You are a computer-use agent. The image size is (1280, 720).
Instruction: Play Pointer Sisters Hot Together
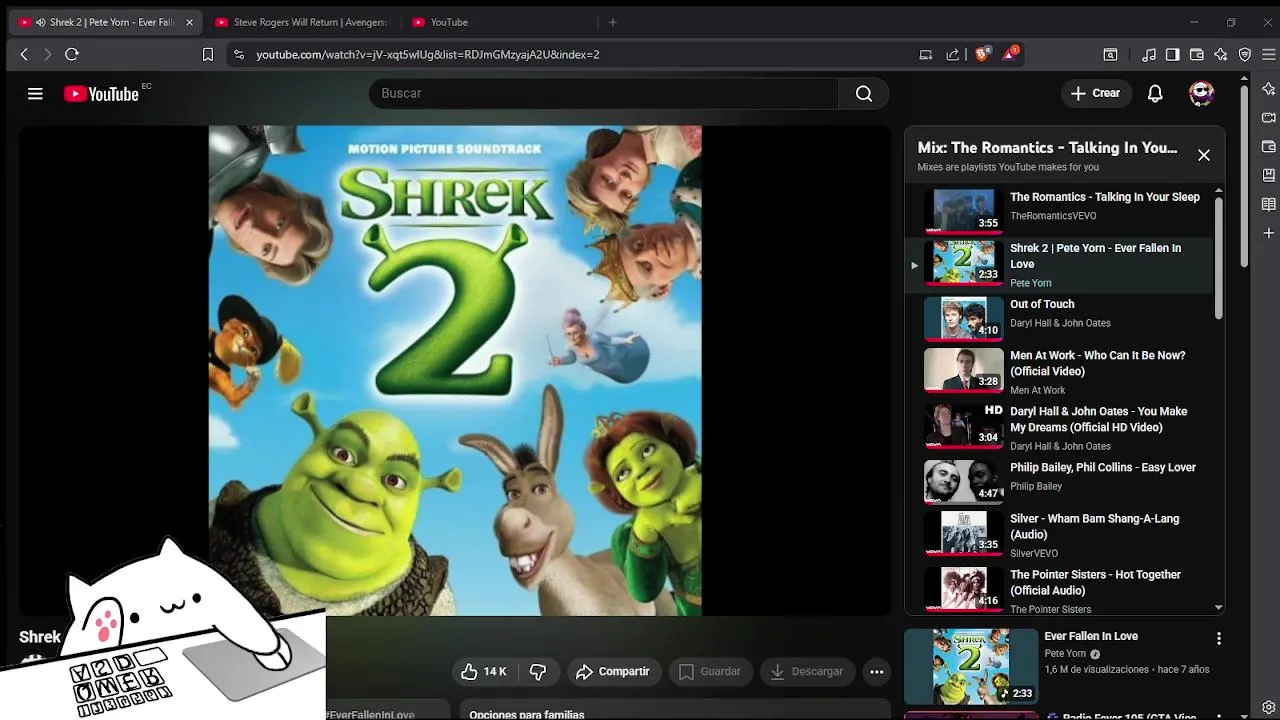pos(1060,590)
